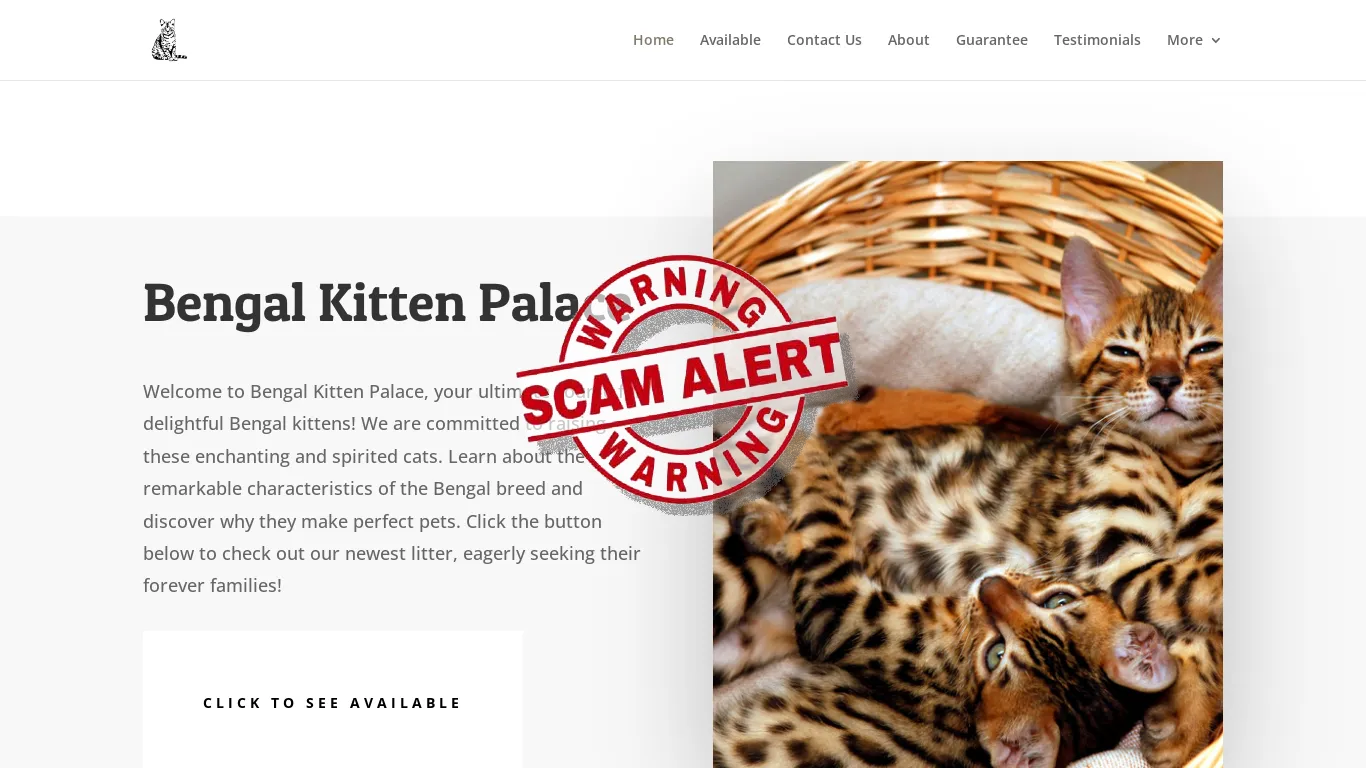Go to the Available page

pyautogui.click(x=730, y=40)
